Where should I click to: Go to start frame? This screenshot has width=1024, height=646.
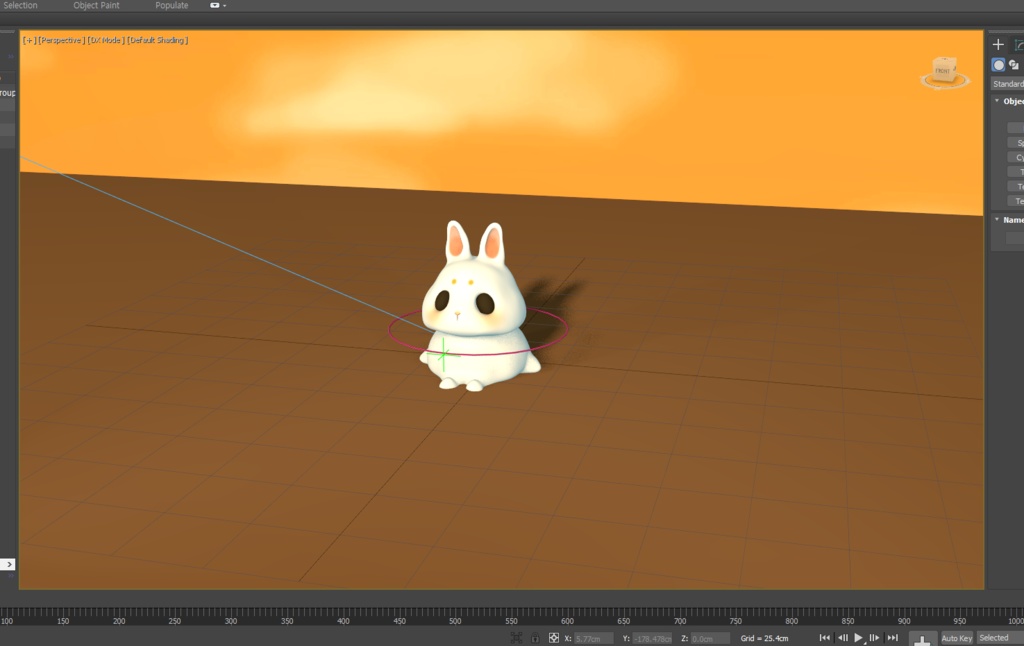click(825, 638)
